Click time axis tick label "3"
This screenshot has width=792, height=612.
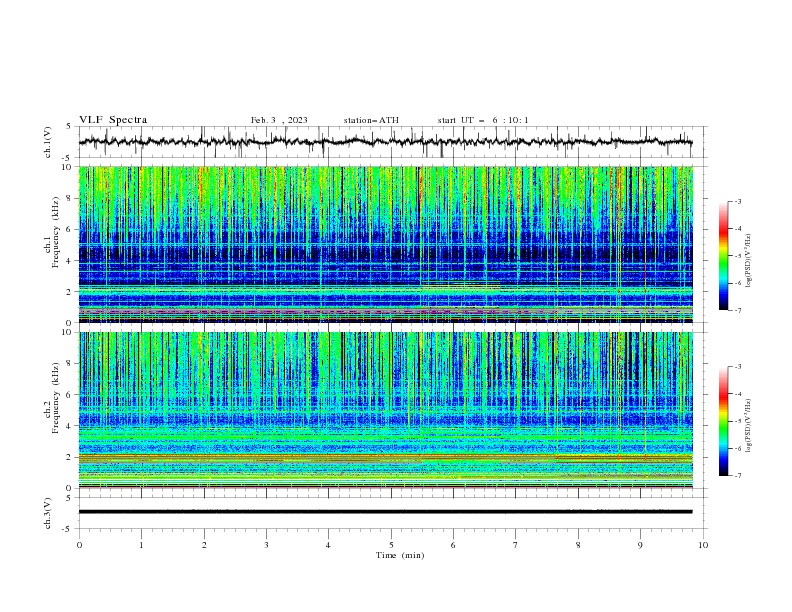(x=266, y=545)
